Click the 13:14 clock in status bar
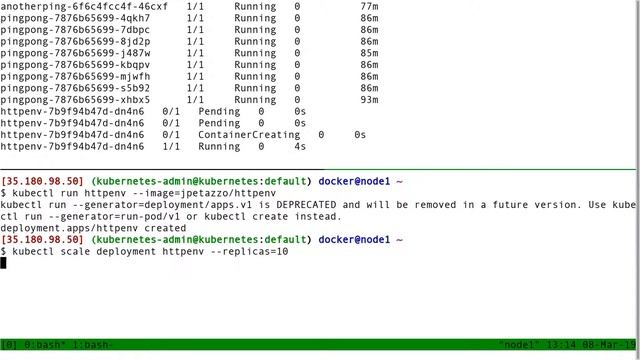Screen dimensions: 640x360 click(562, 345)
